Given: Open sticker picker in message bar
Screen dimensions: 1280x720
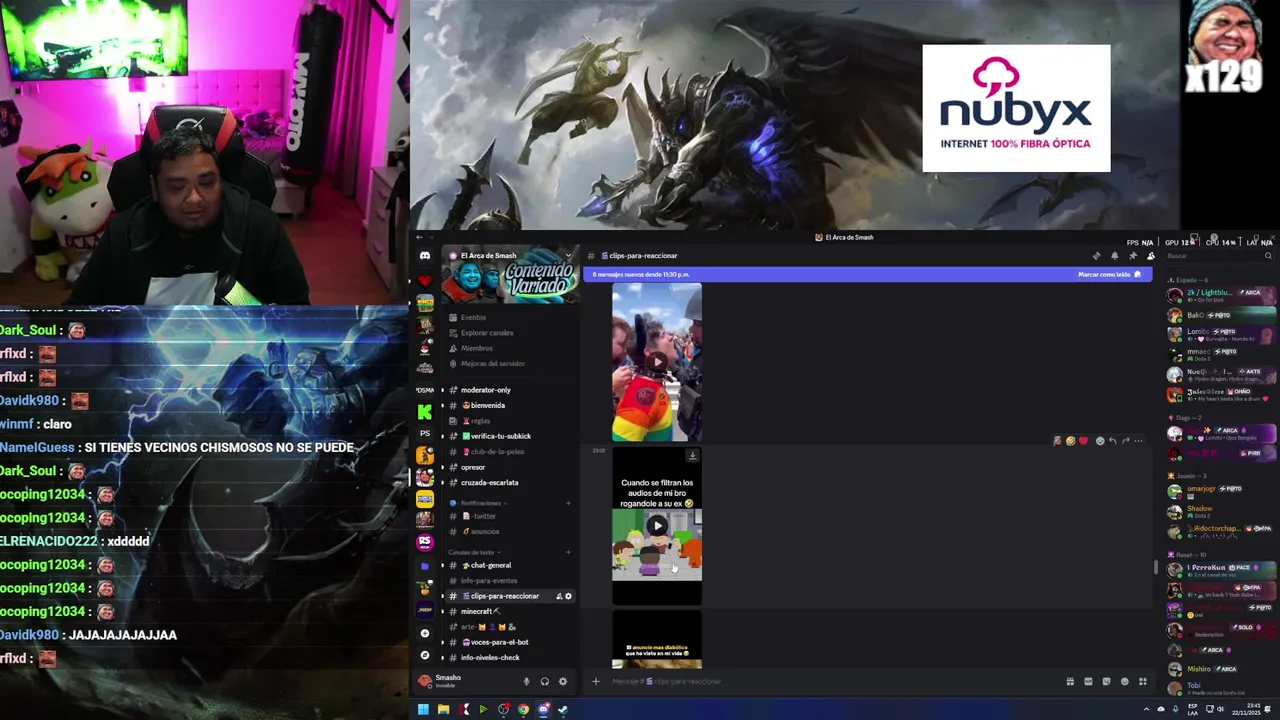Looking at the screenshot, I should [1106, 681].
